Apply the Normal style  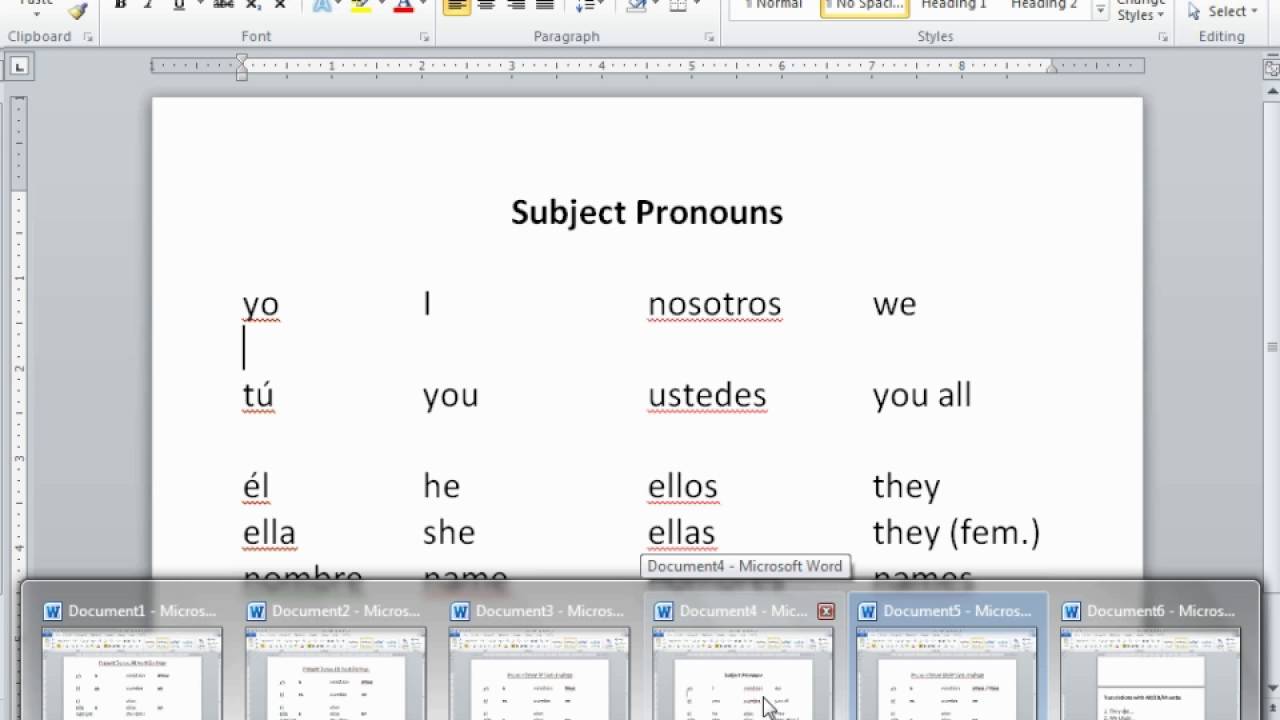[x=773, y=8]
